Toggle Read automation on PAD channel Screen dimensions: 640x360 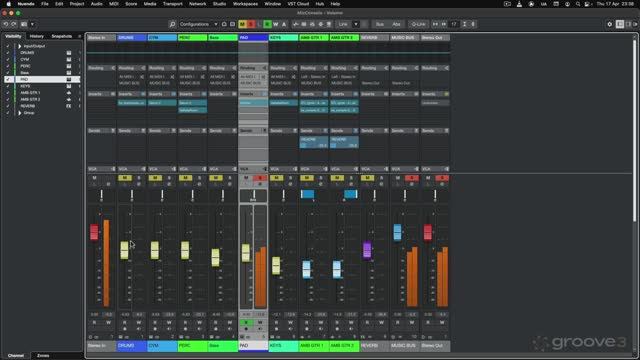[246, 322]
